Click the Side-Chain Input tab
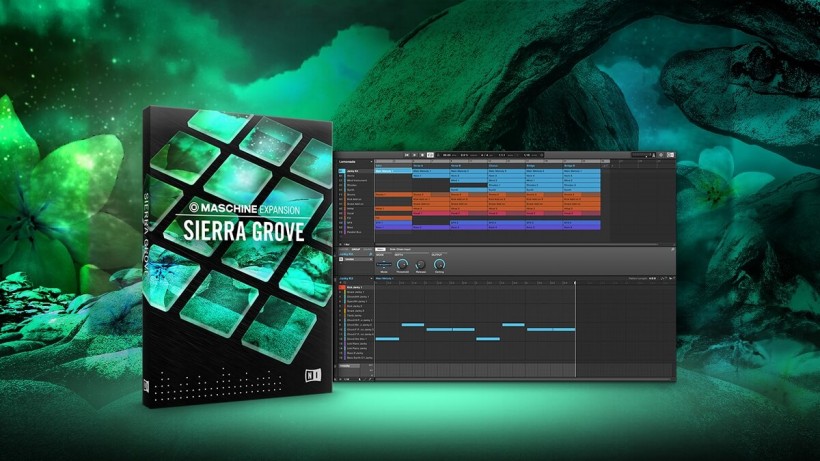The width and height of the screenshot is (820, 461). click(400, 248)
